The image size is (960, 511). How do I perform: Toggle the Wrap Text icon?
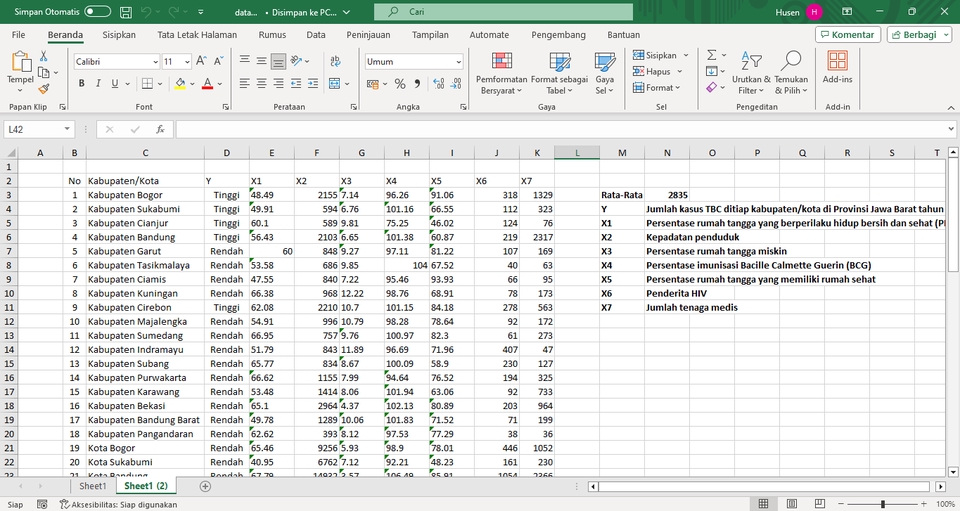(x=335, y=61)
